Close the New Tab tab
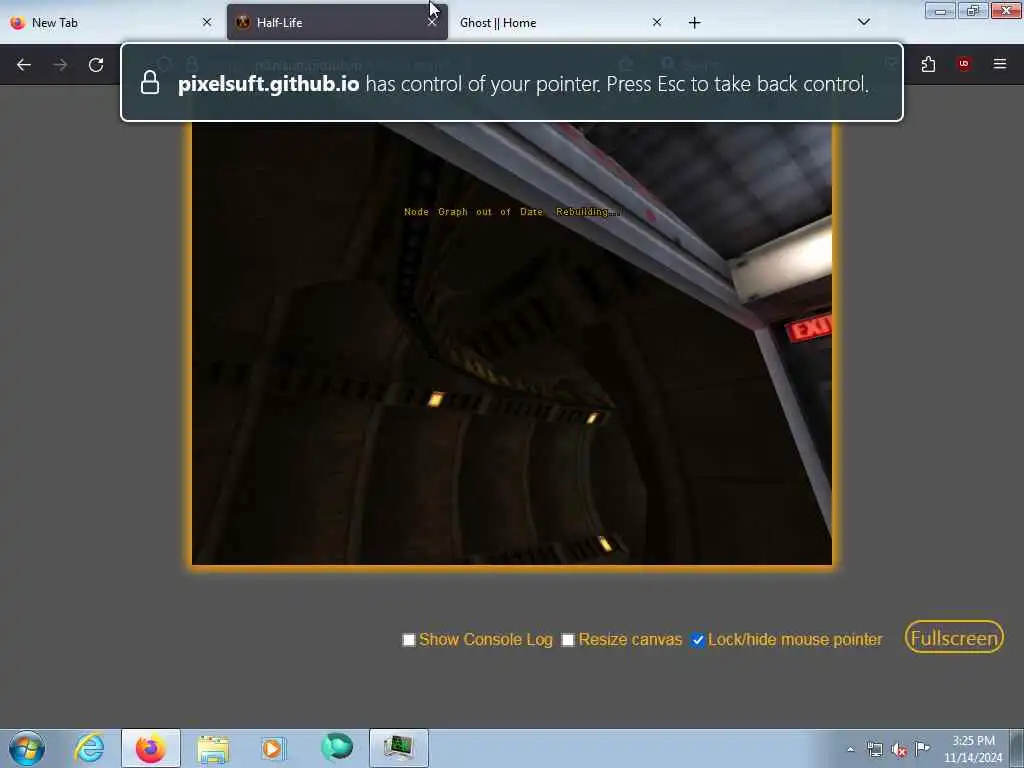 click(207, 22)
